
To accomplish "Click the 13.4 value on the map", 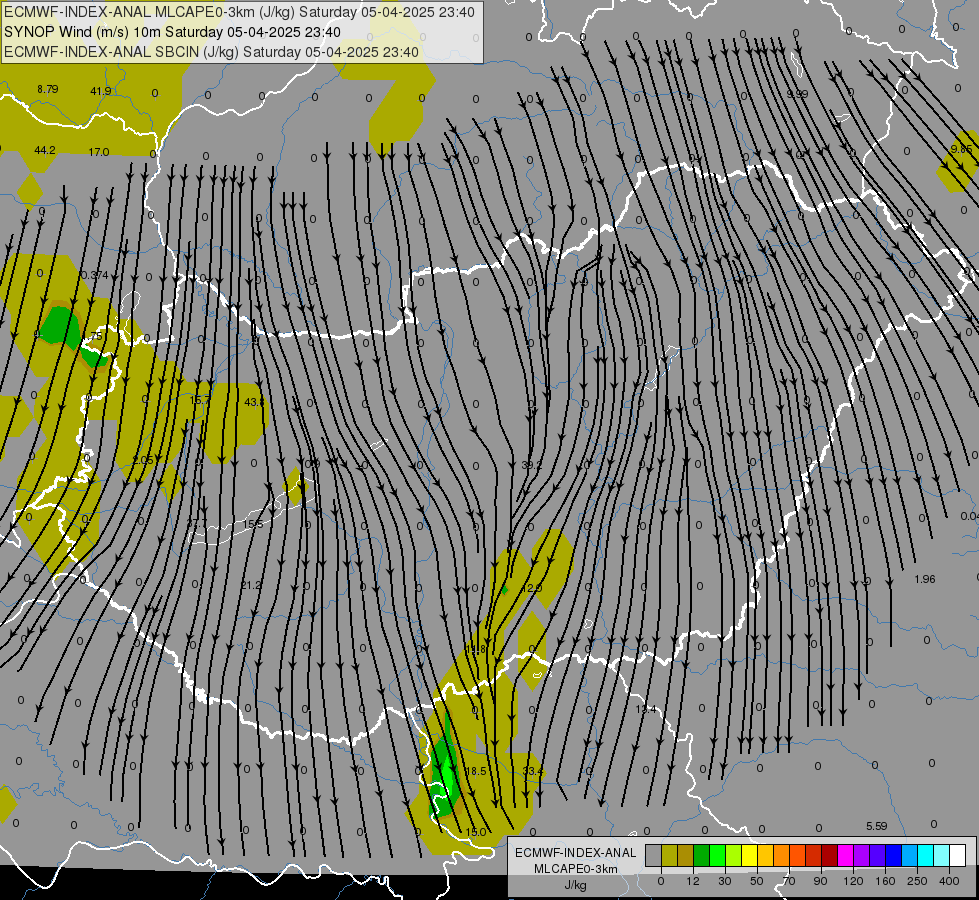I will point(646,710).
